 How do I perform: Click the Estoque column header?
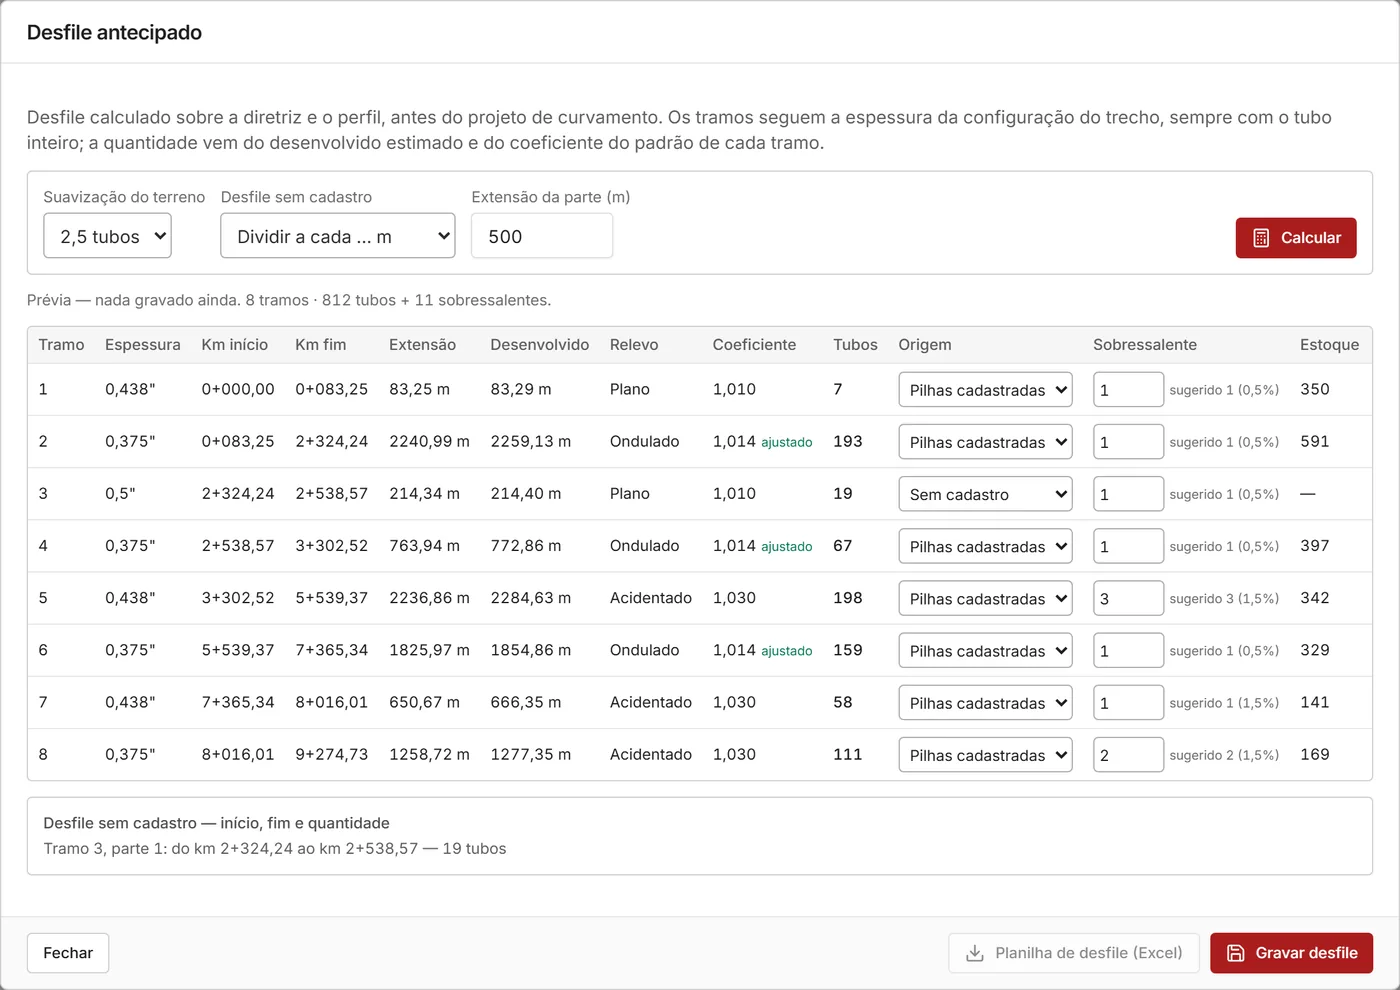point(1329,345)
